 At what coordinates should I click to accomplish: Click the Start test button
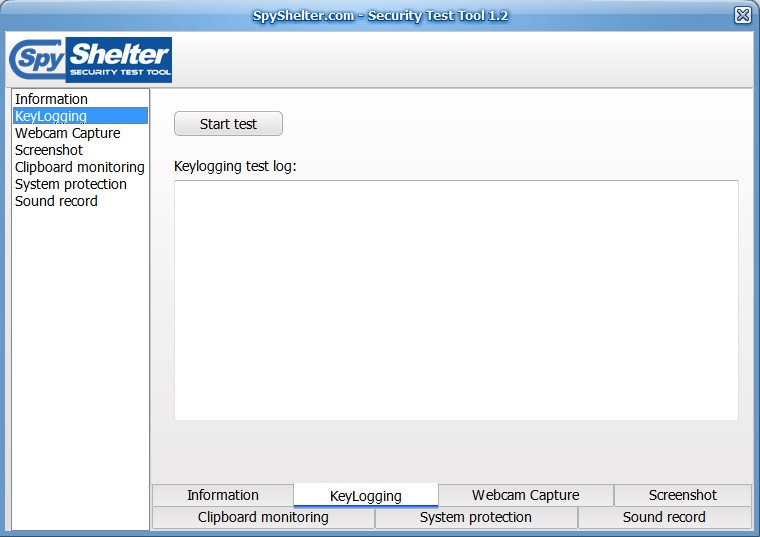(228, 124)
